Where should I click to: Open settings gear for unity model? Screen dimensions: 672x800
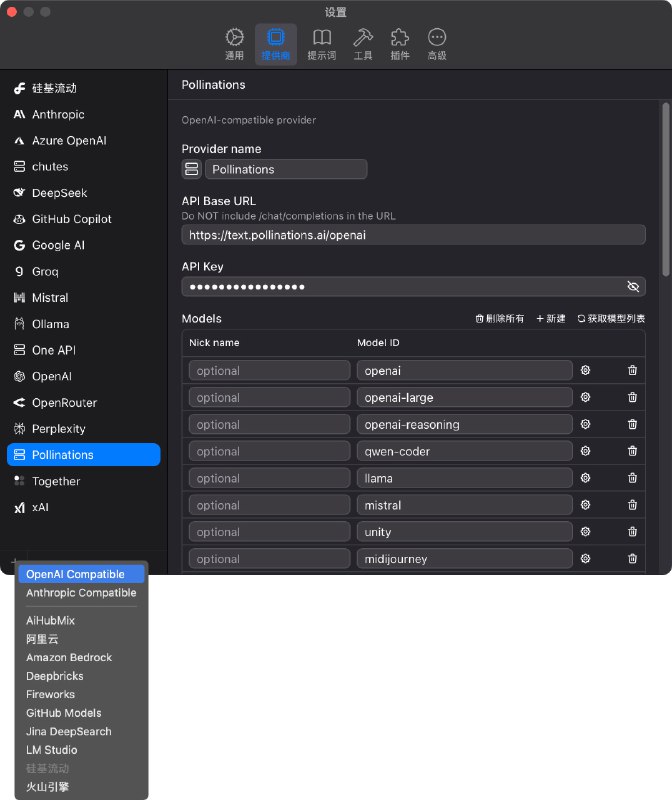click(585, 532)
